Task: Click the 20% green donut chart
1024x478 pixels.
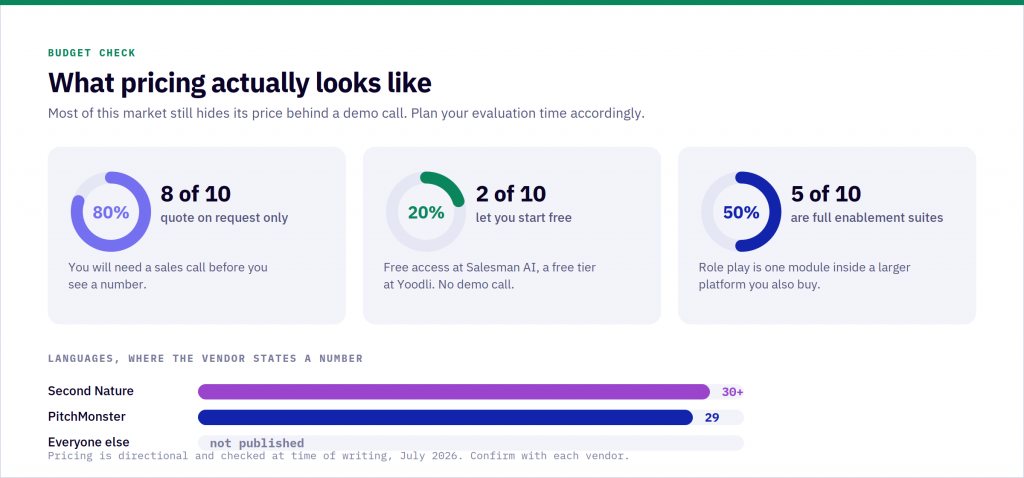Action: coord(426,212)
